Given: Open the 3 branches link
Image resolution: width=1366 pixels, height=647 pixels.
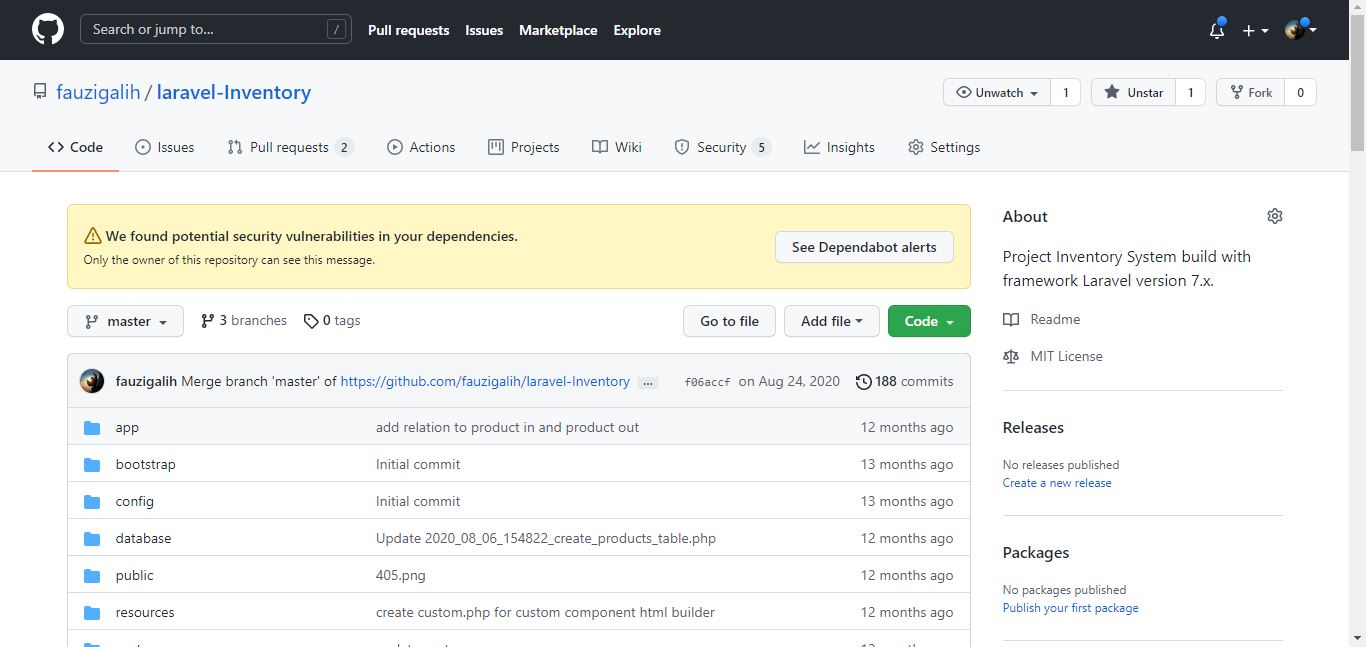Looking at the screenshot, I should [x=244, y=320].
